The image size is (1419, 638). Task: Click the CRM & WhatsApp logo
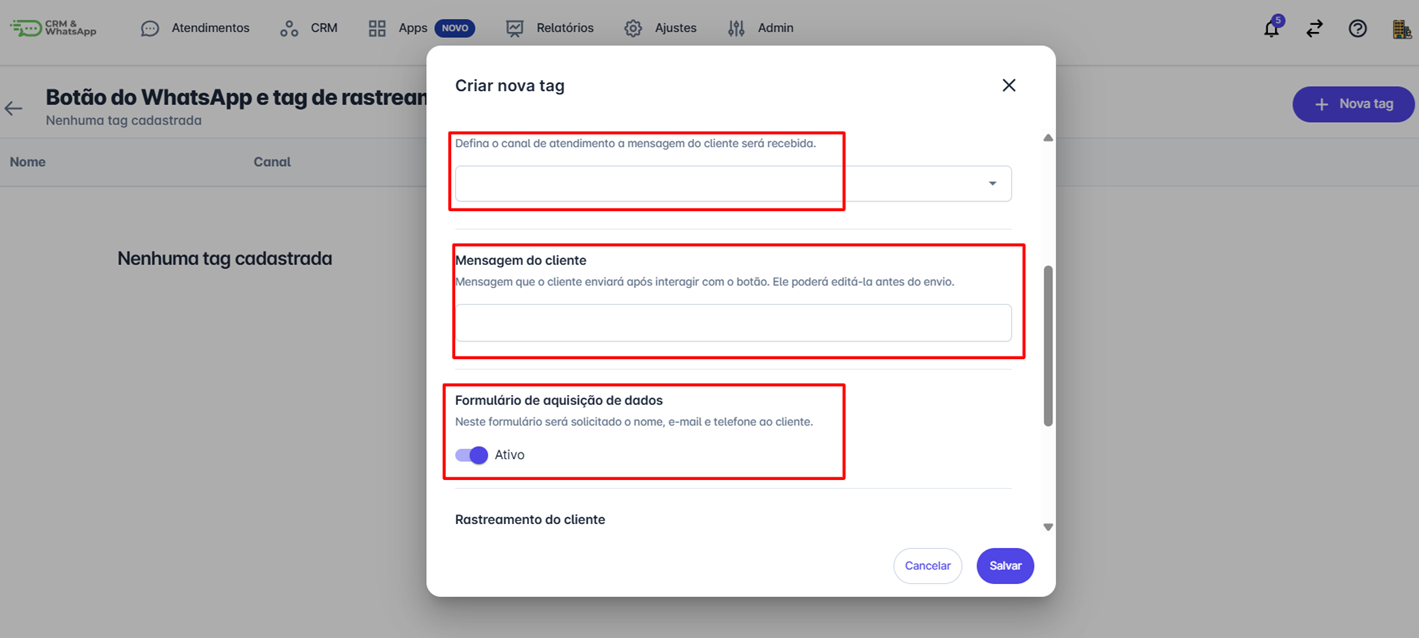pyautogui.click(x=54, y=28)
